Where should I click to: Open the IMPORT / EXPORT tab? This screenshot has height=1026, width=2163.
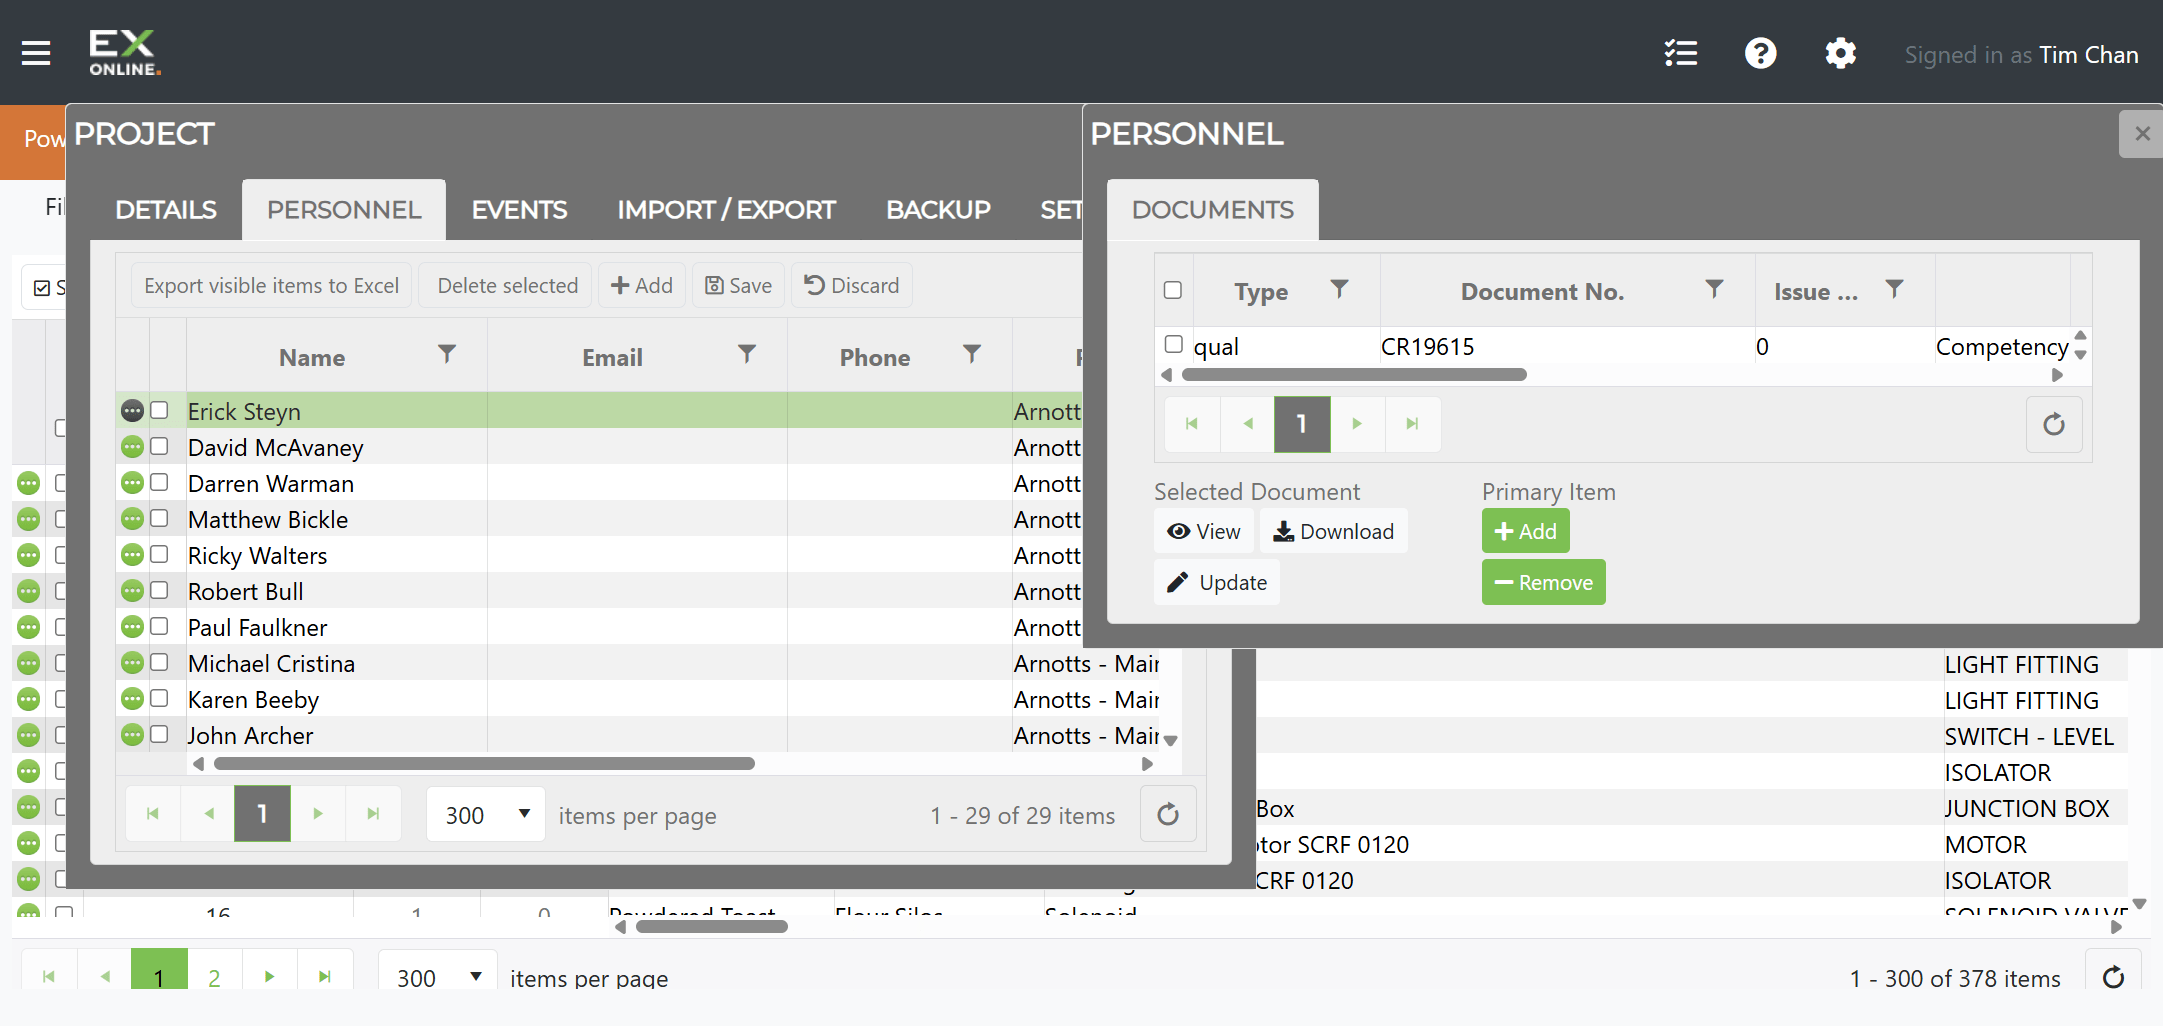point(726,210)
